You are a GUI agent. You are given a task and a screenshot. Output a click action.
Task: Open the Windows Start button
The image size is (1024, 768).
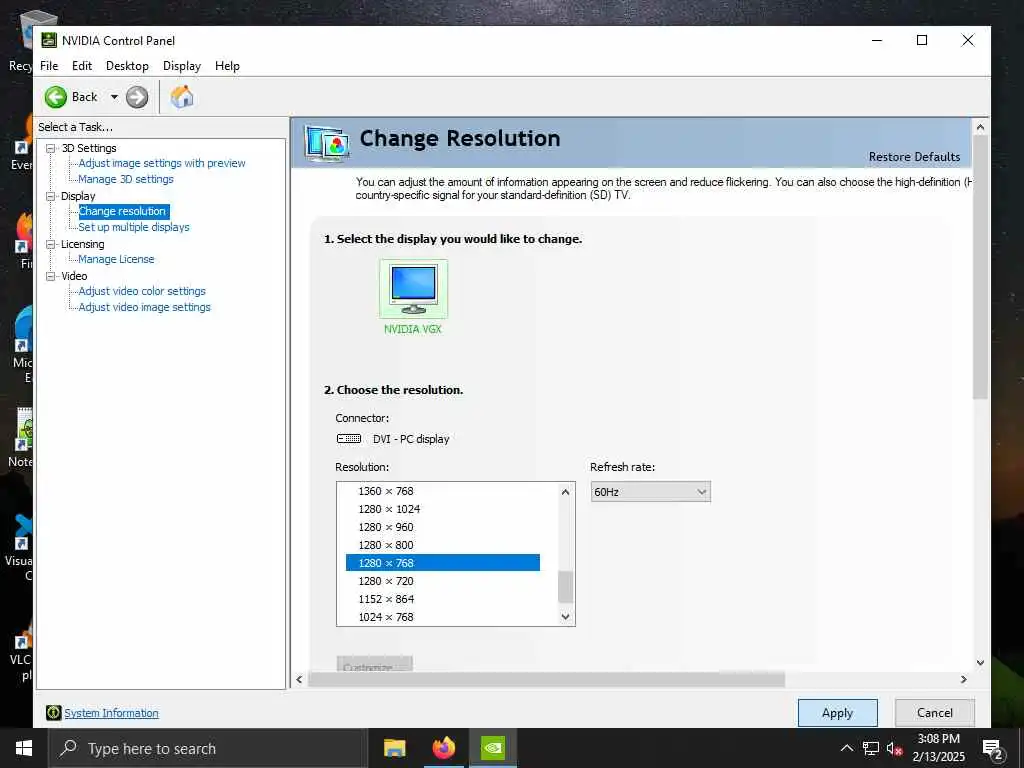24,748
